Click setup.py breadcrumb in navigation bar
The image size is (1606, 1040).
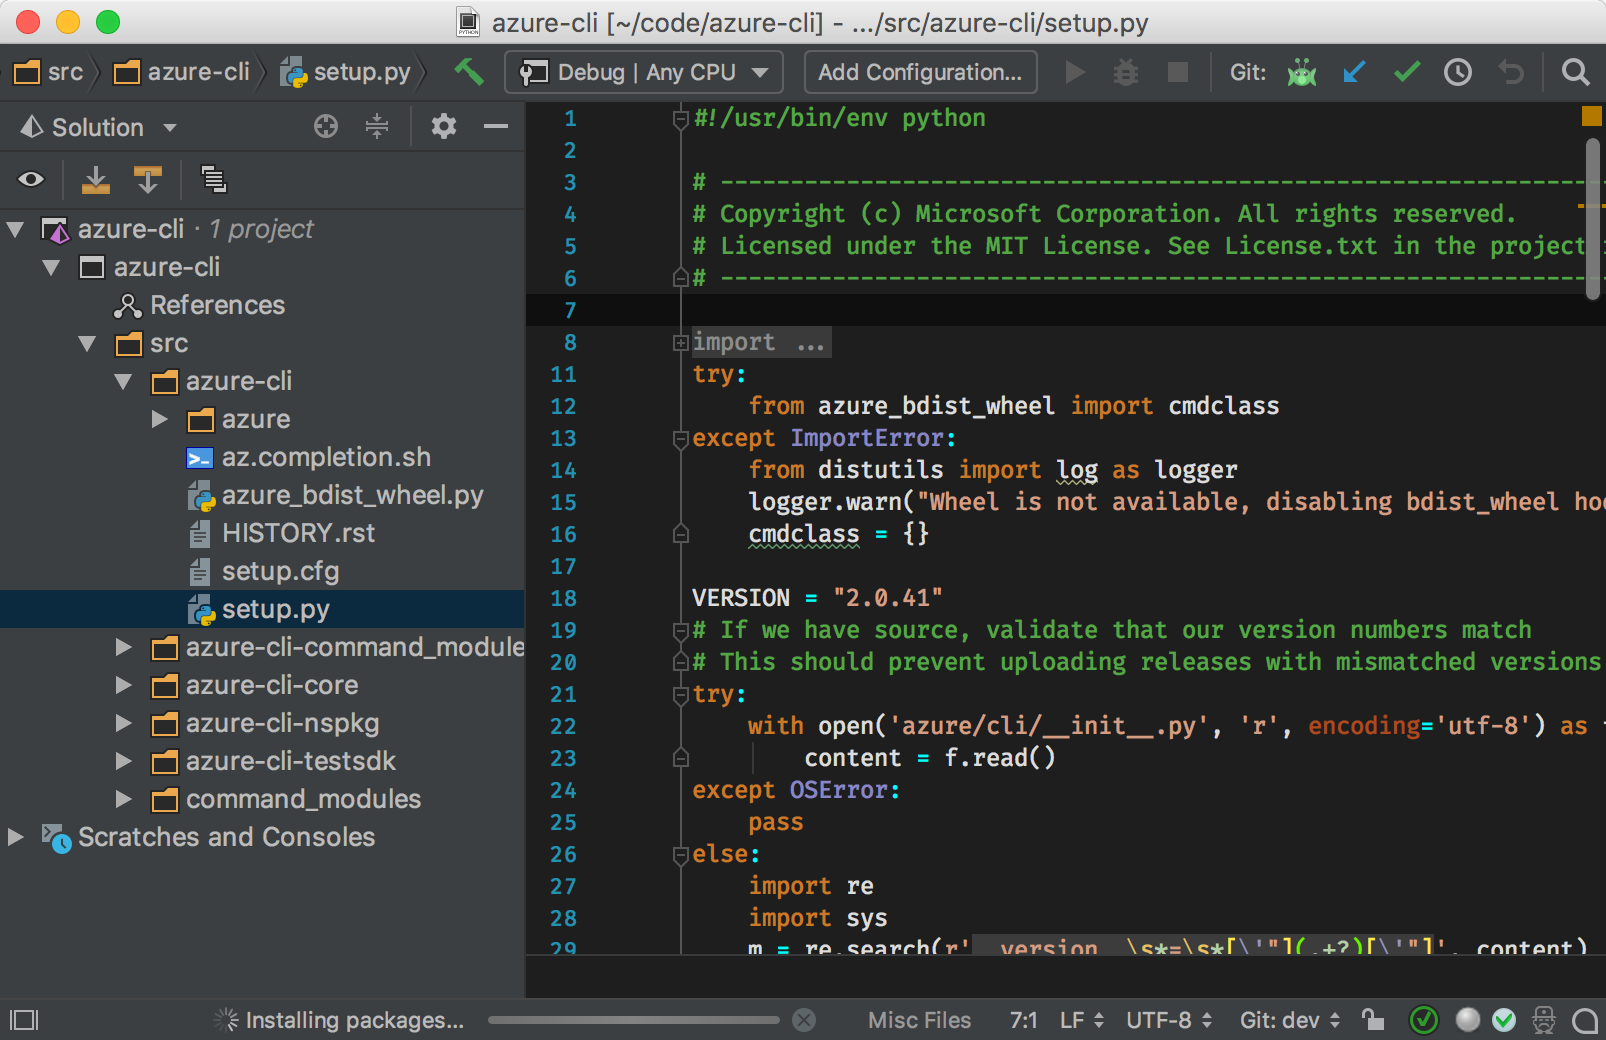[x=346, y=72]
